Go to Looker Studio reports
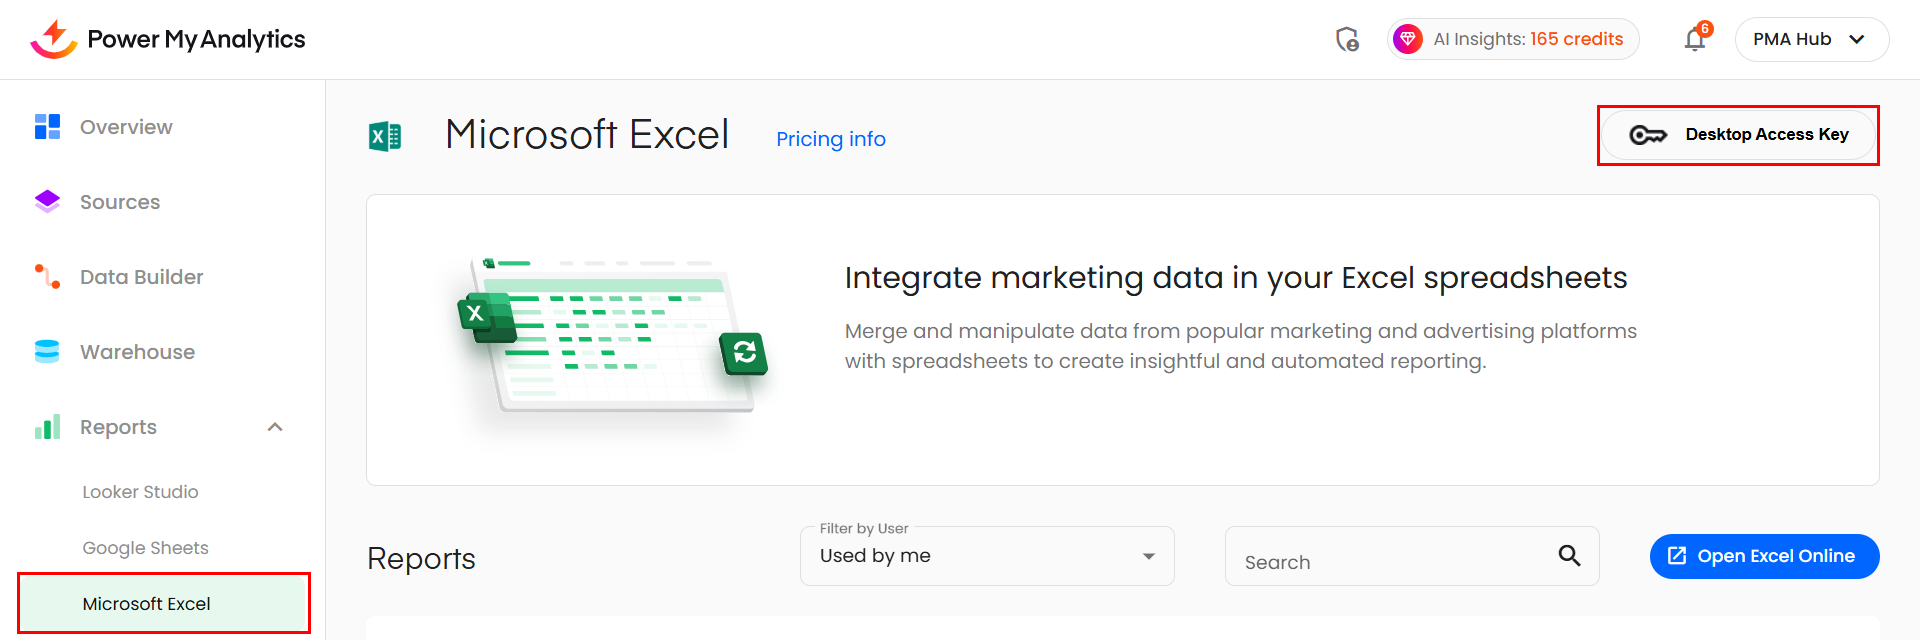Viewport: 1920px width, 640px height. pyautogui.click(x=140, y=492)
